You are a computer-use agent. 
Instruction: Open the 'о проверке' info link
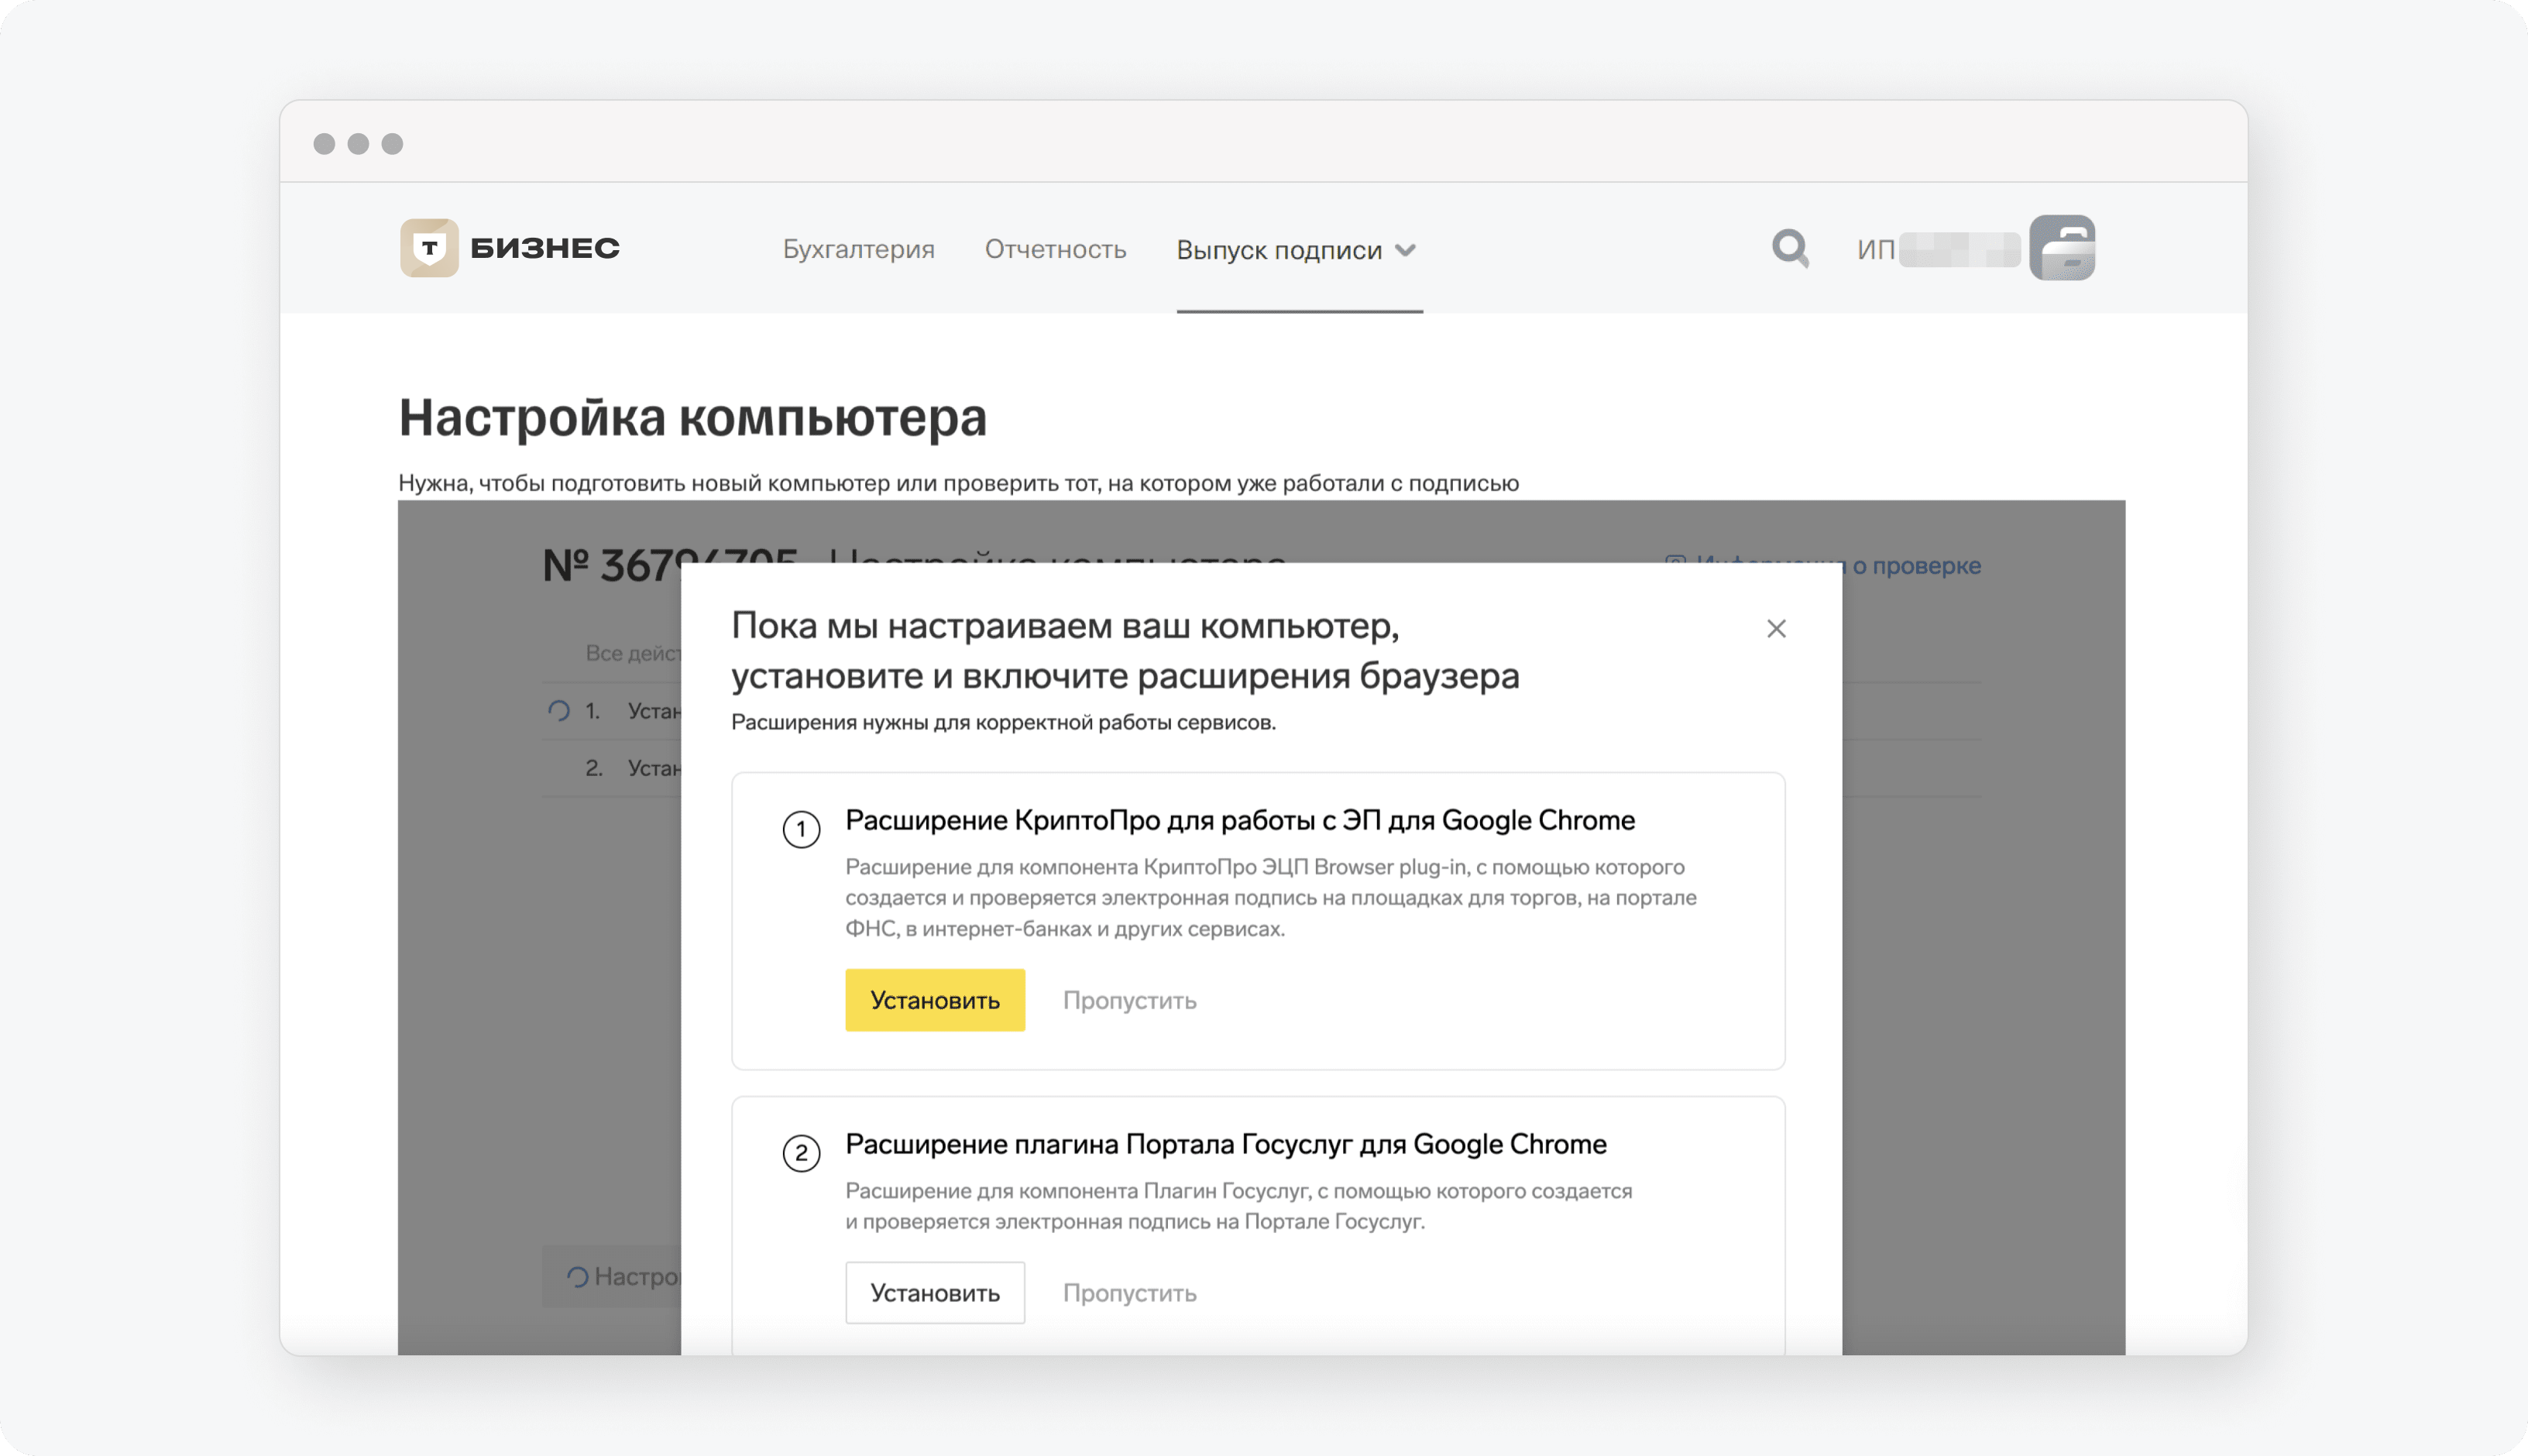click(x=1915, y=566)
